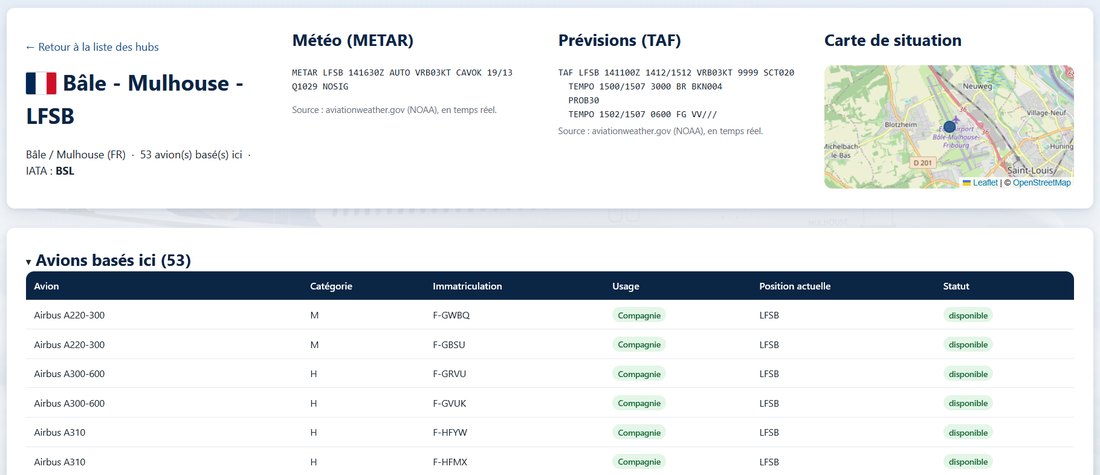Click disponible status in F-HFMX row
The width and height of the screenshot is (1100, 475).
pos(968,462)
